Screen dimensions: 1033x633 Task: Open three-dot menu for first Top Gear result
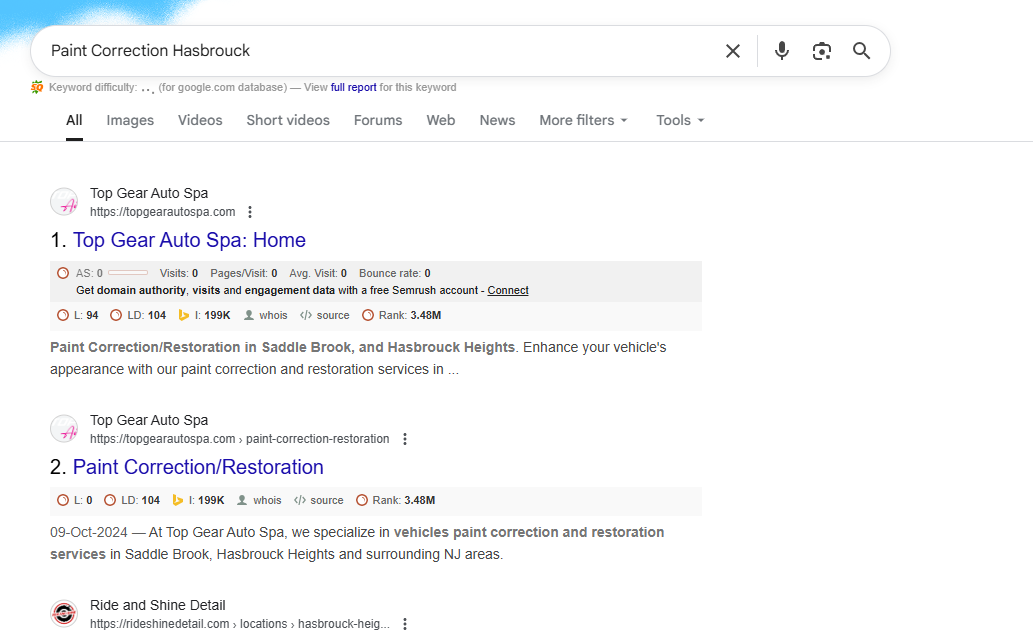pos(250,212)
